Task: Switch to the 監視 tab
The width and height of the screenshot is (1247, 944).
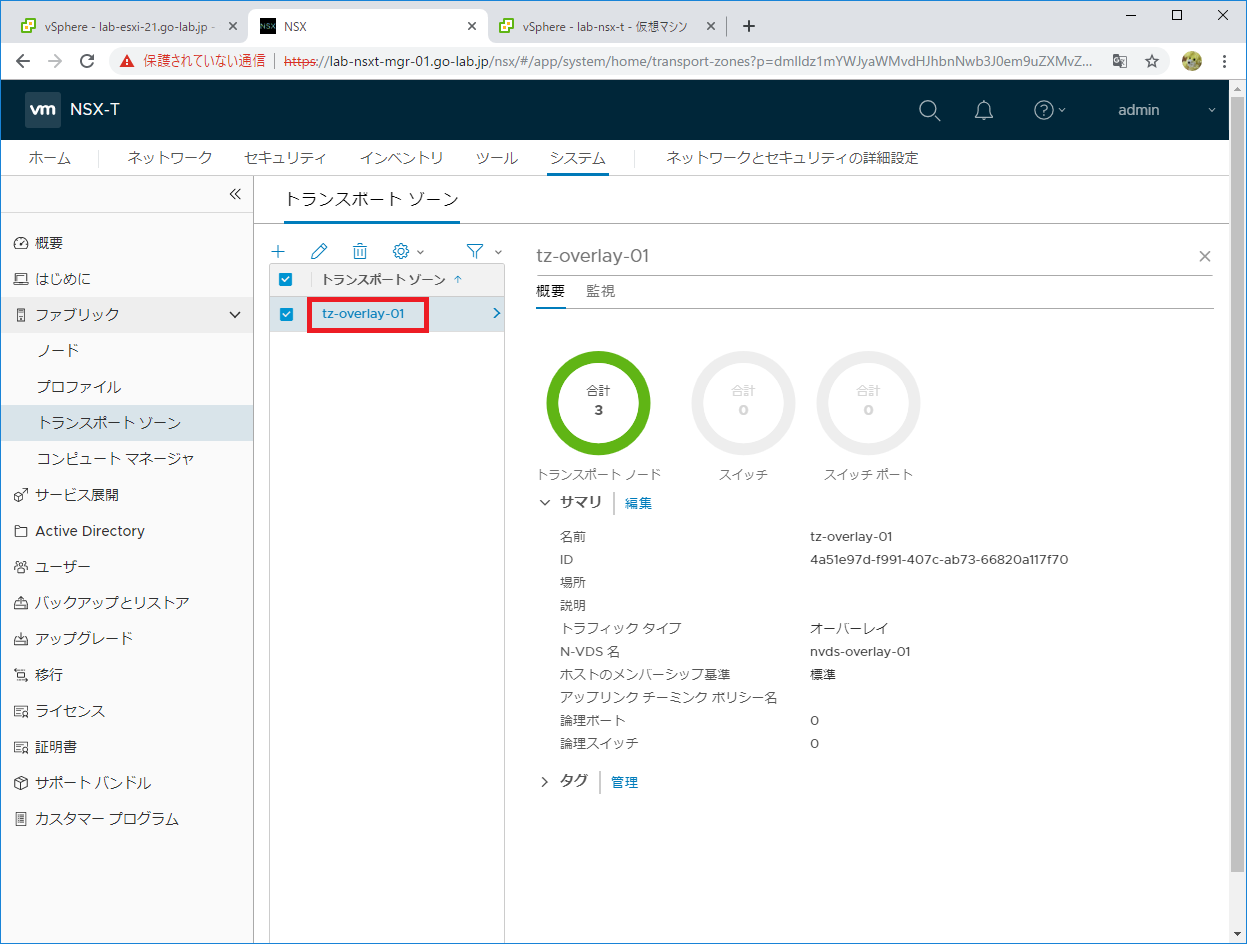Action: point(600,291)
